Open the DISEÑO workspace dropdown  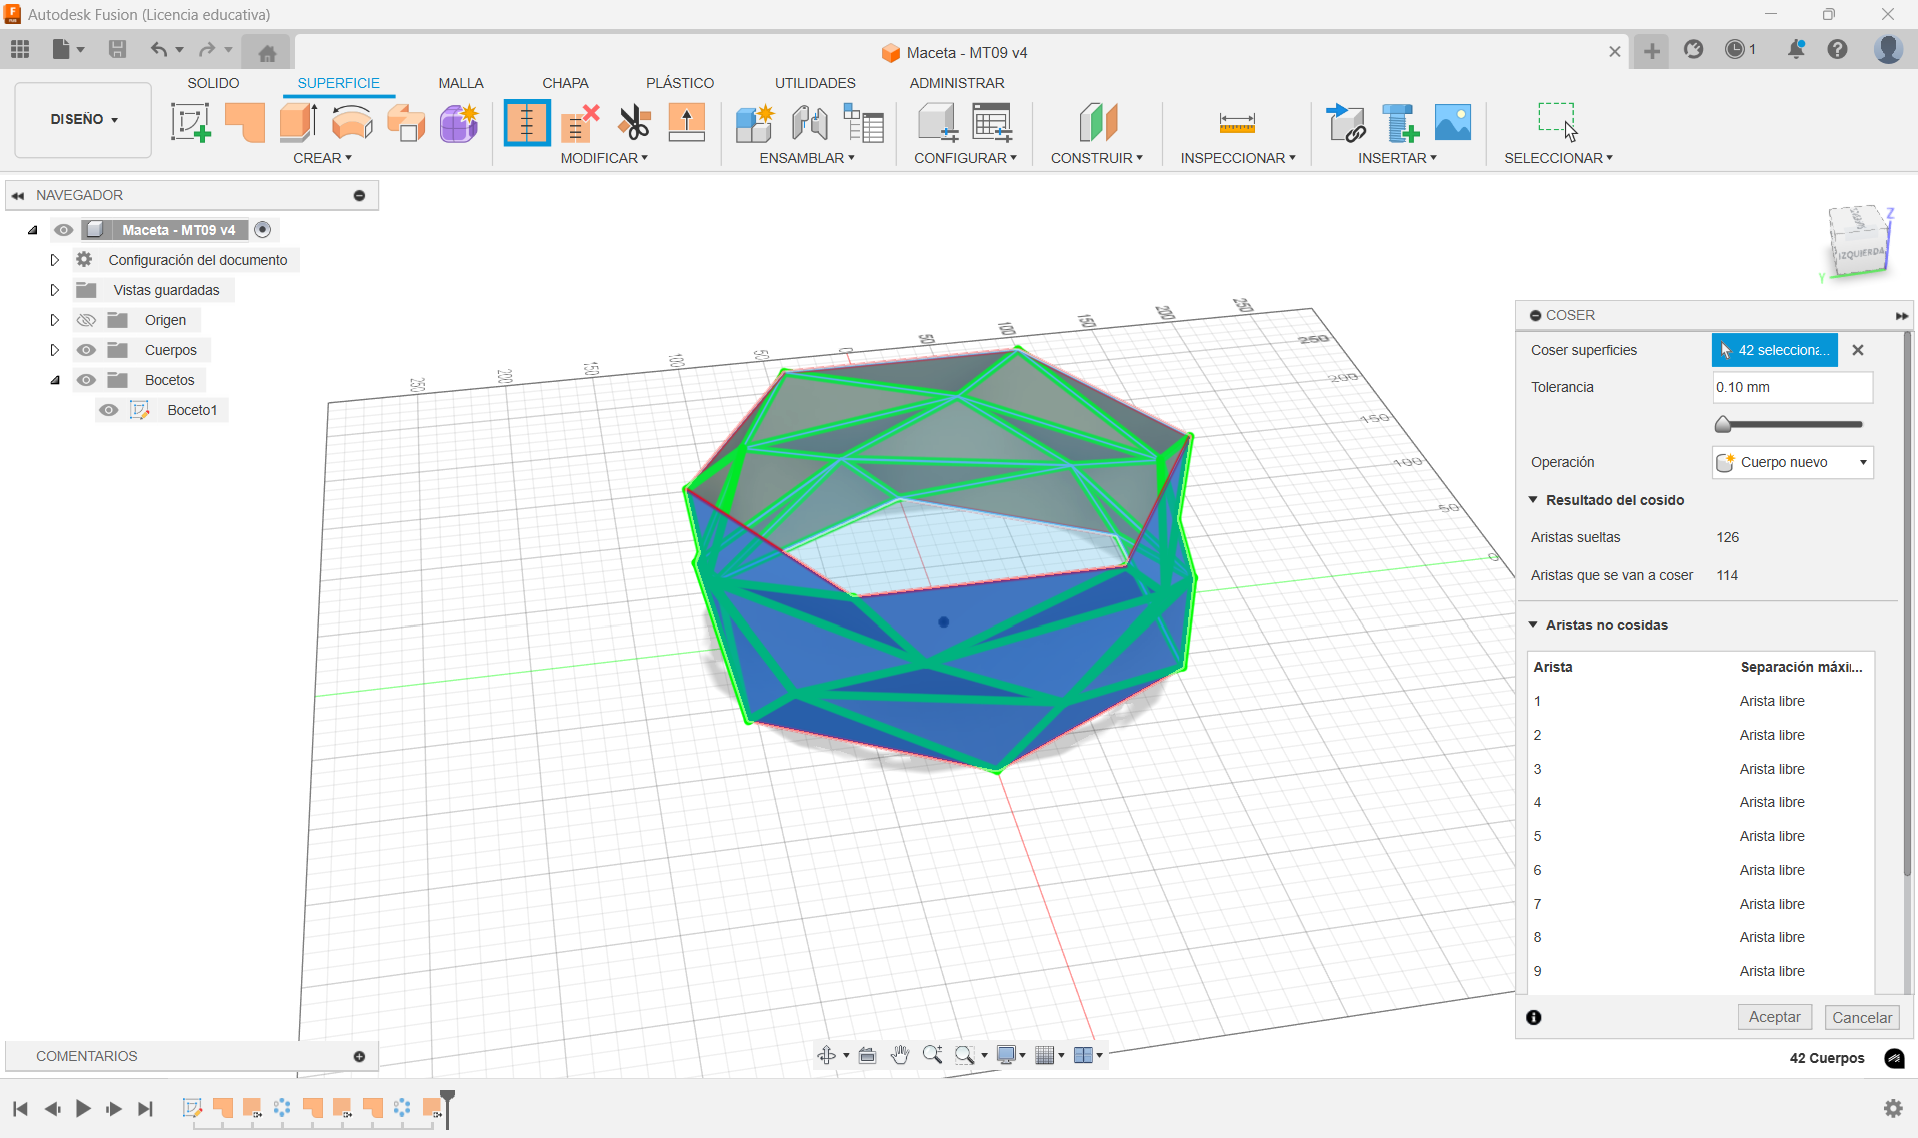(83, 120)
